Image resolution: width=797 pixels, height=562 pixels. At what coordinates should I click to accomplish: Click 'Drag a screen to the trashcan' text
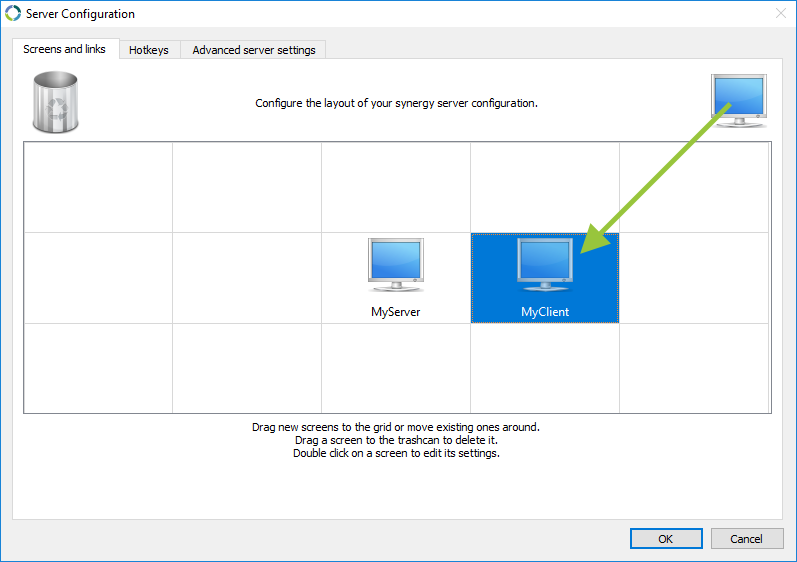(396, 440)
